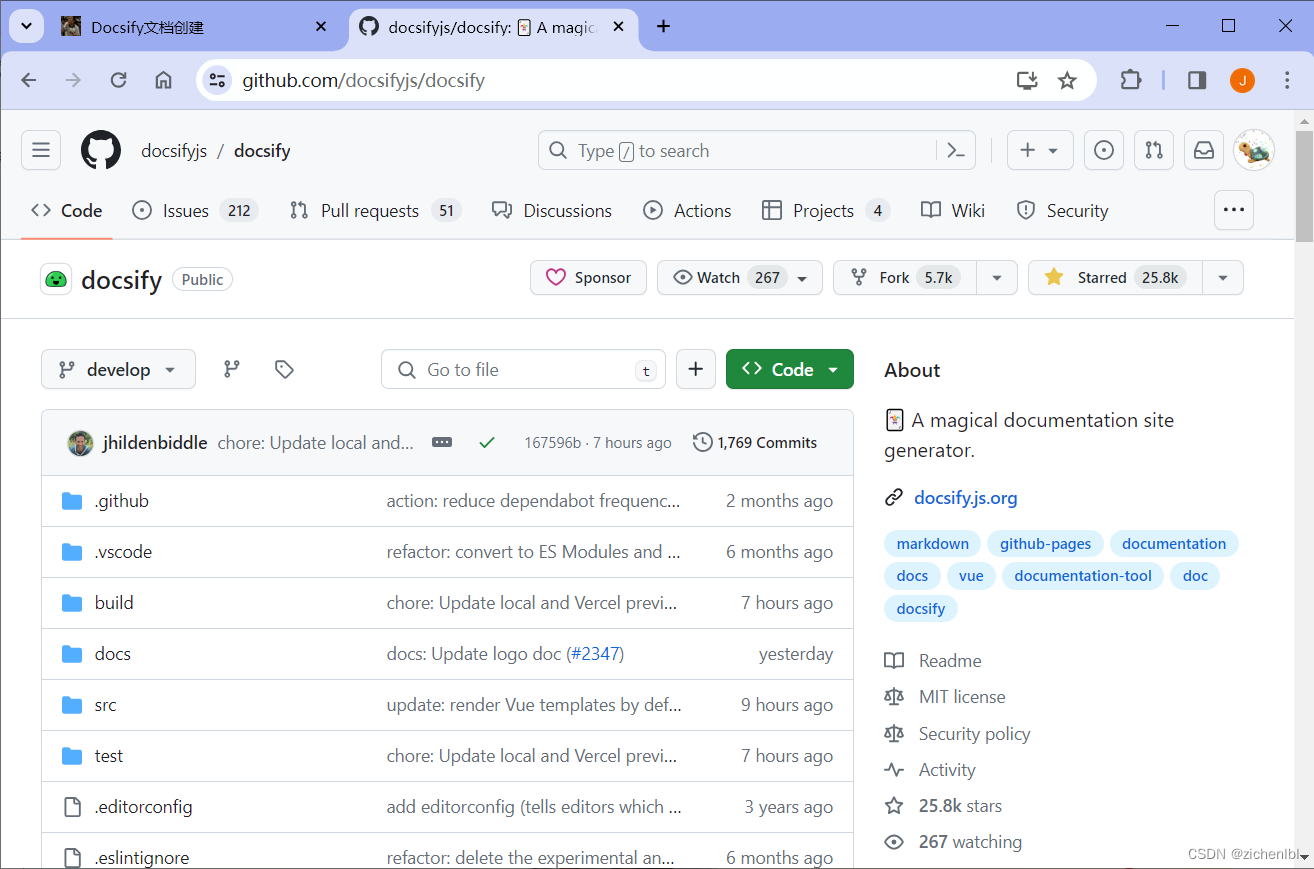
Task: Open the MIT license link
Action: (x=962, y=697)
